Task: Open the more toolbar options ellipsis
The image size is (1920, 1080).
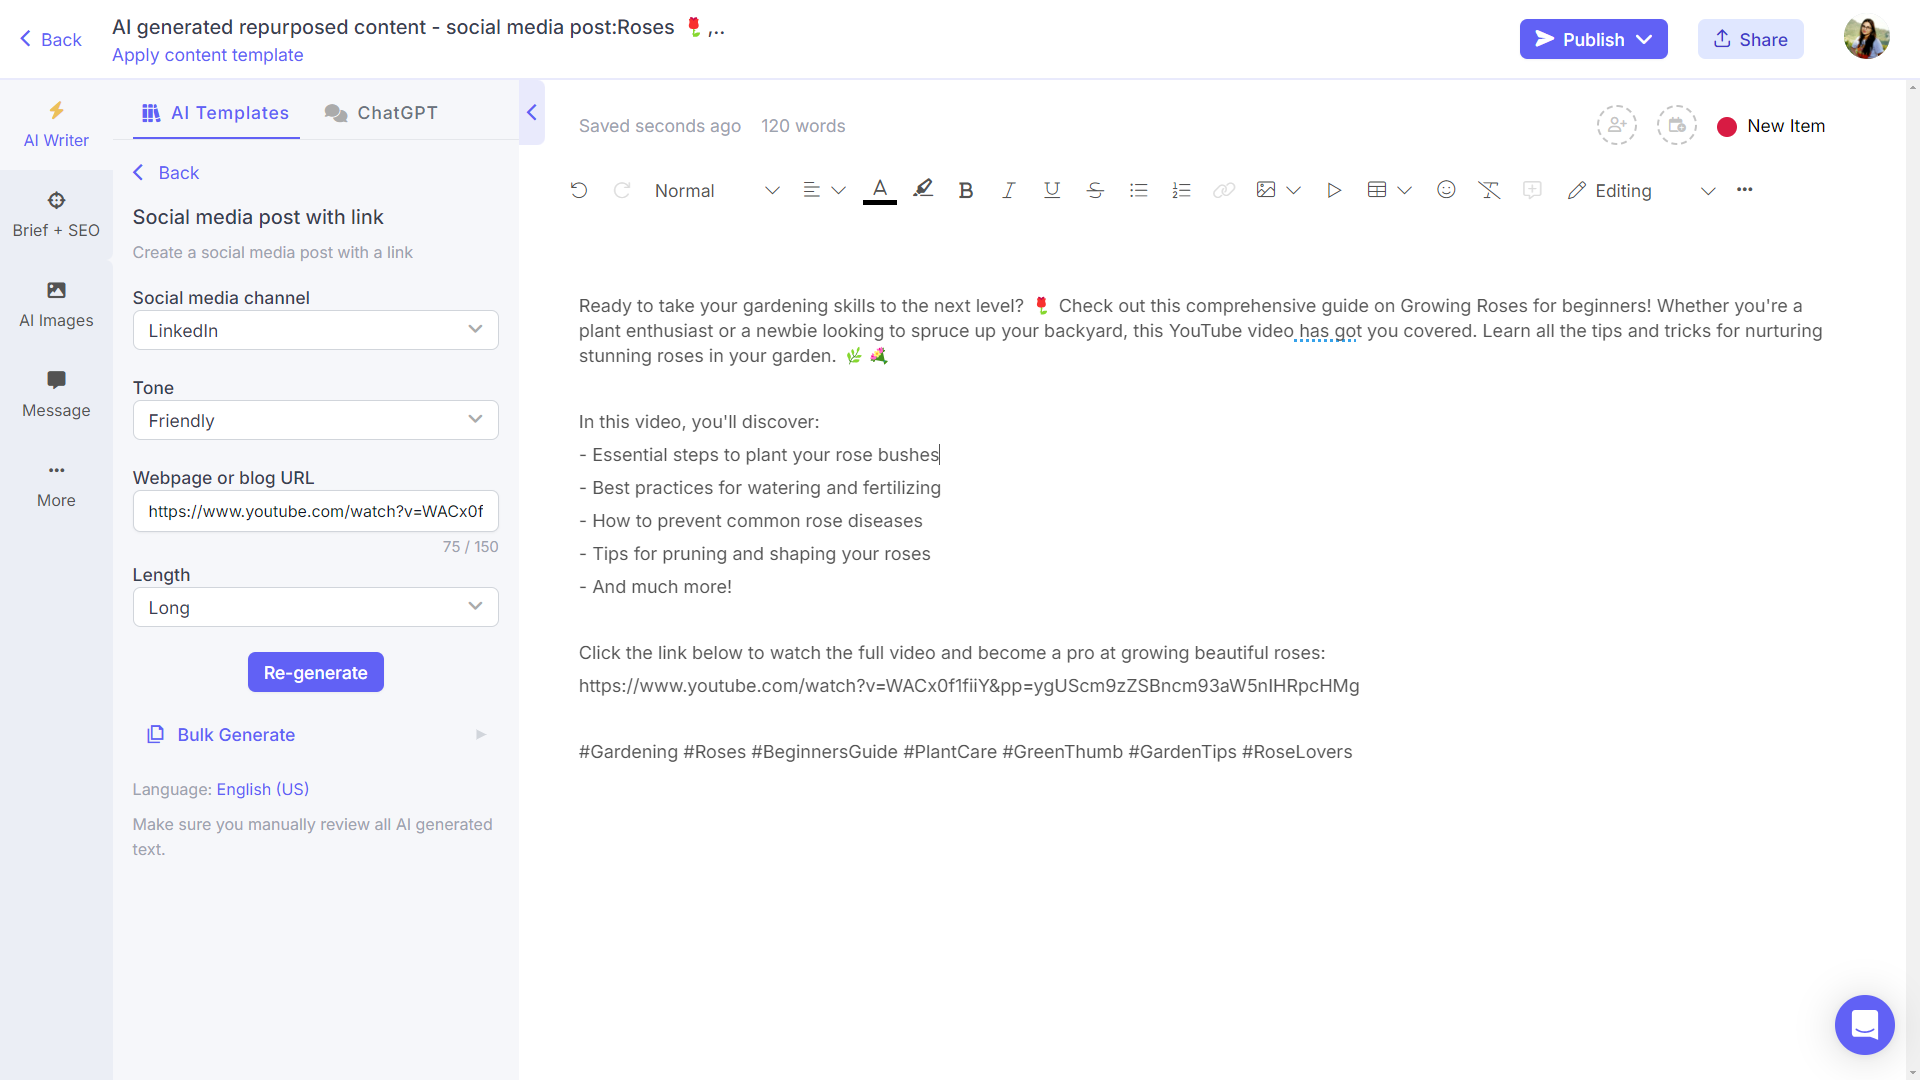Action: tap(1744, 190)
